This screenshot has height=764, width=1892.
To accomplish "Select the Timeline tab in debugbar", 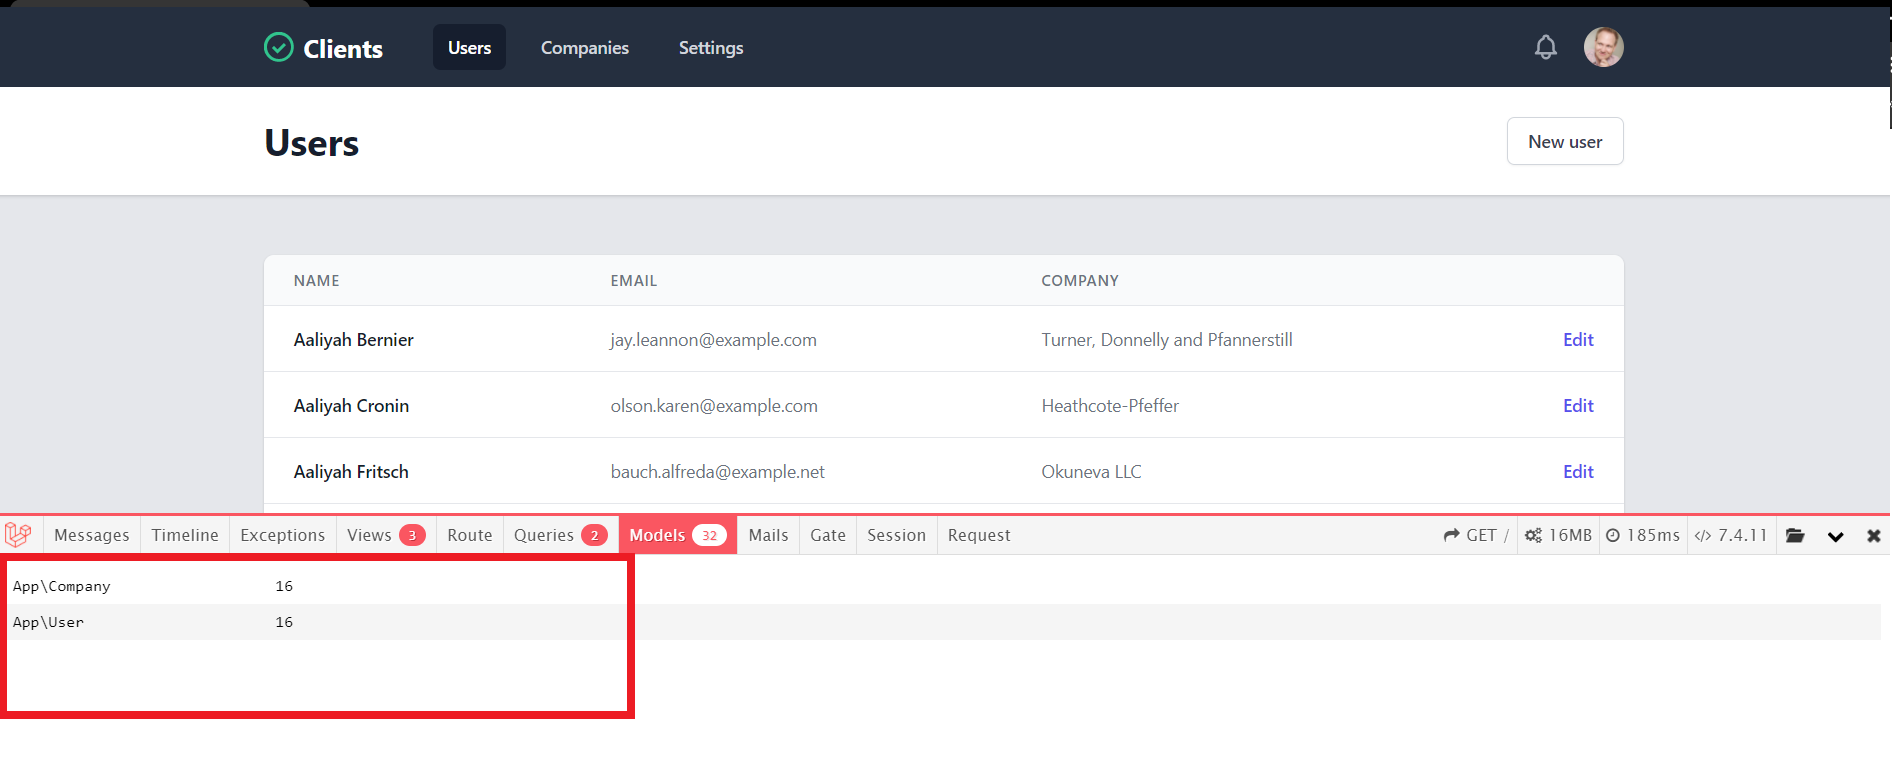I will coord(185,536).
